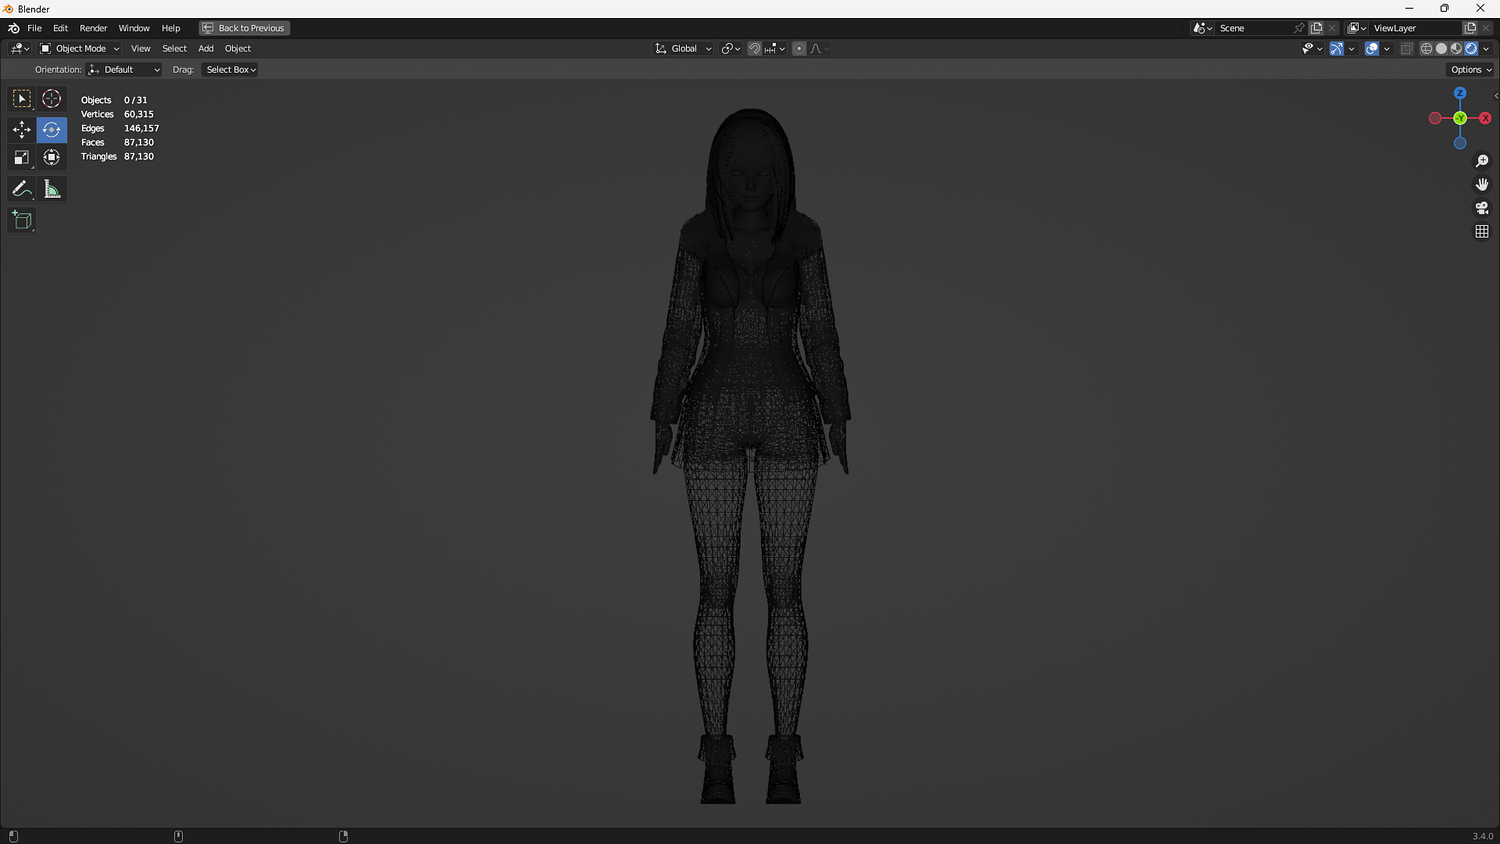The width and height of the screenshot is (1500, 844).
Task: Activate the Cursor tool
Action: pyautogui.click(x=52, y=99)
